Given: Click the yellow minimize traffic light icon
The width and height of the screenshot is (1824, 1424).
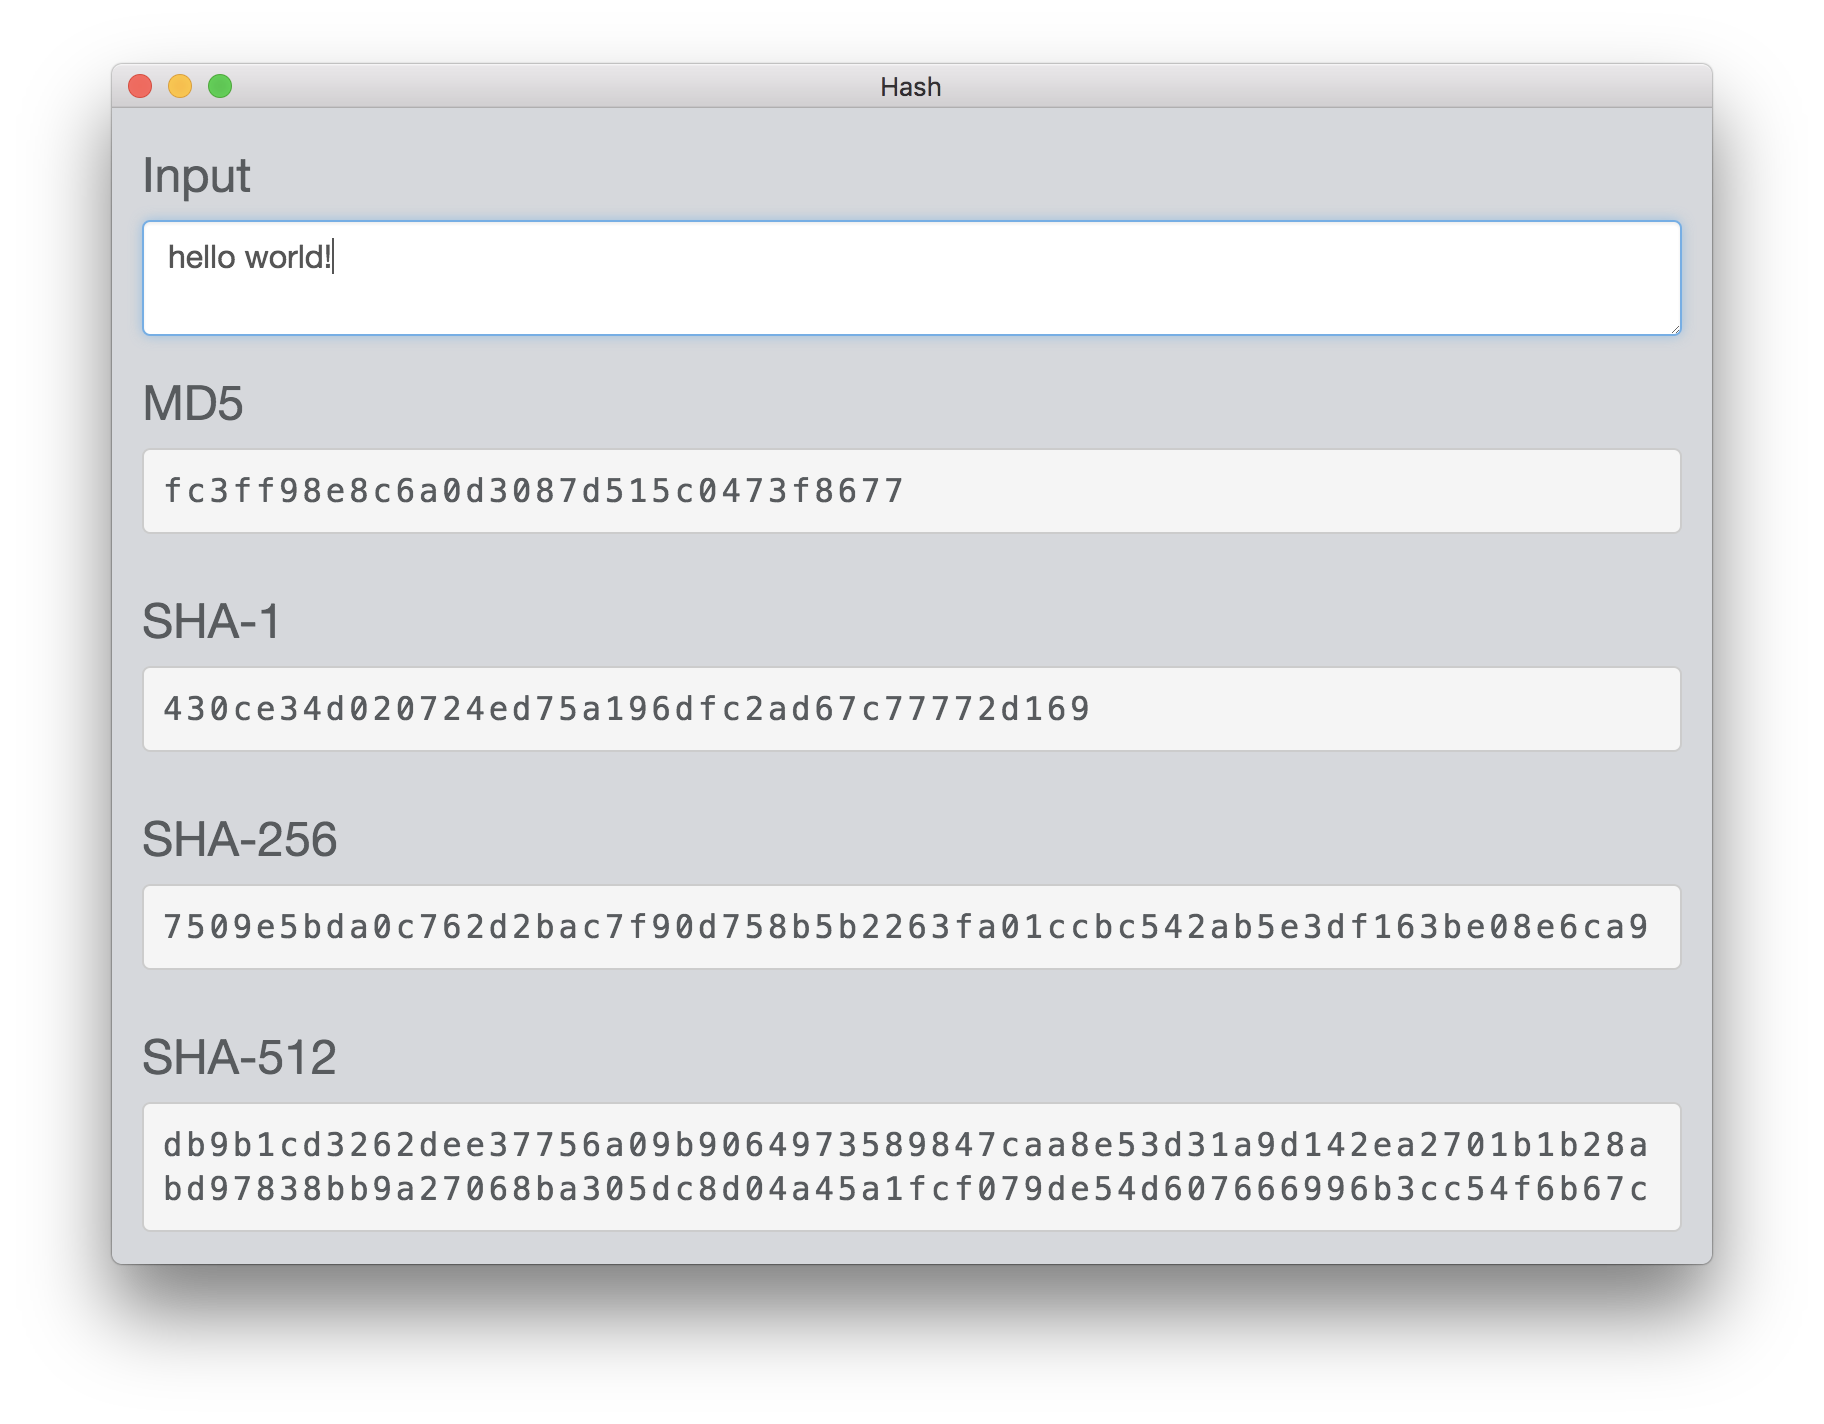Looking at the screenshot, I should (180, 86).
